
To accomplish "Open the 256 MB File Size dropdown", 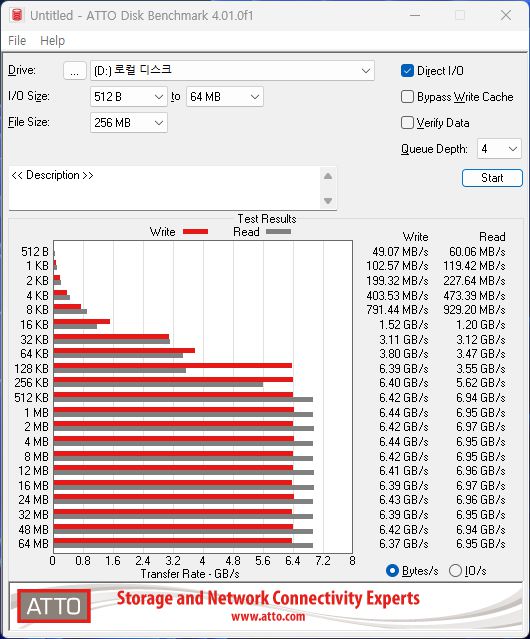I will pyautogui.click(x=129, y=123).
